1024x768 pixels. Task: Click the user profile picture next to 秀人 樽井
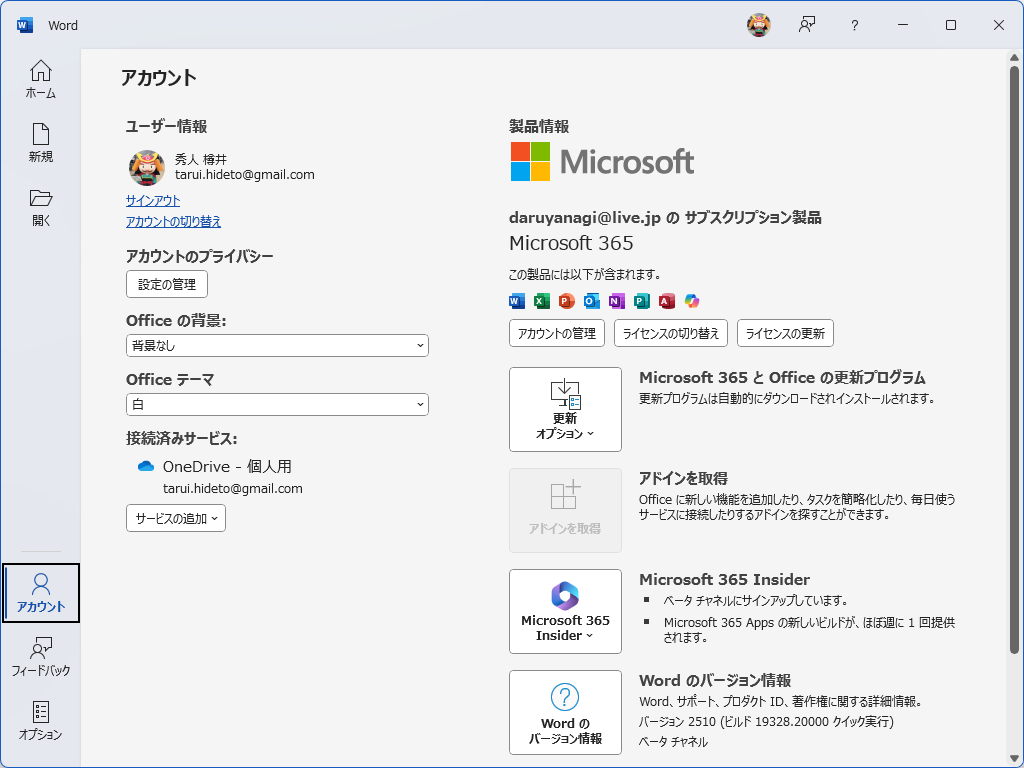[x=146, y=168]
